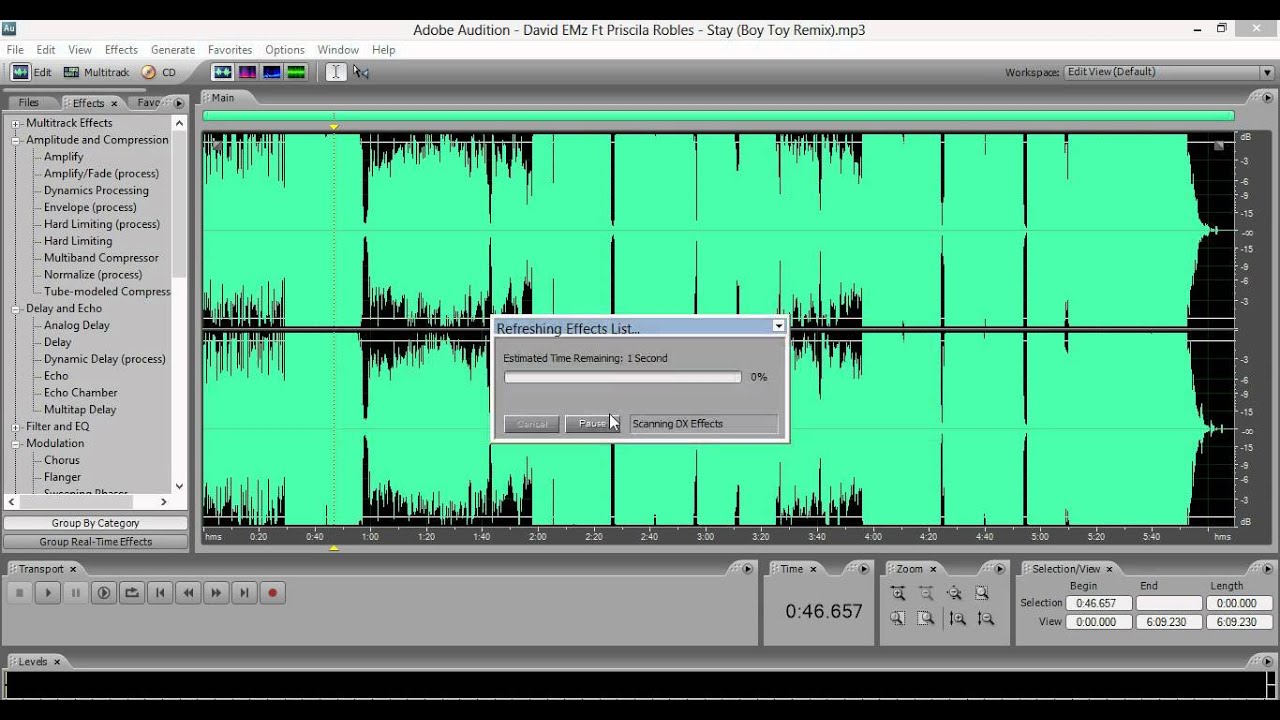Collapse Delay and Echo category
Screen dimensions: 1280x720
point(16,309)
